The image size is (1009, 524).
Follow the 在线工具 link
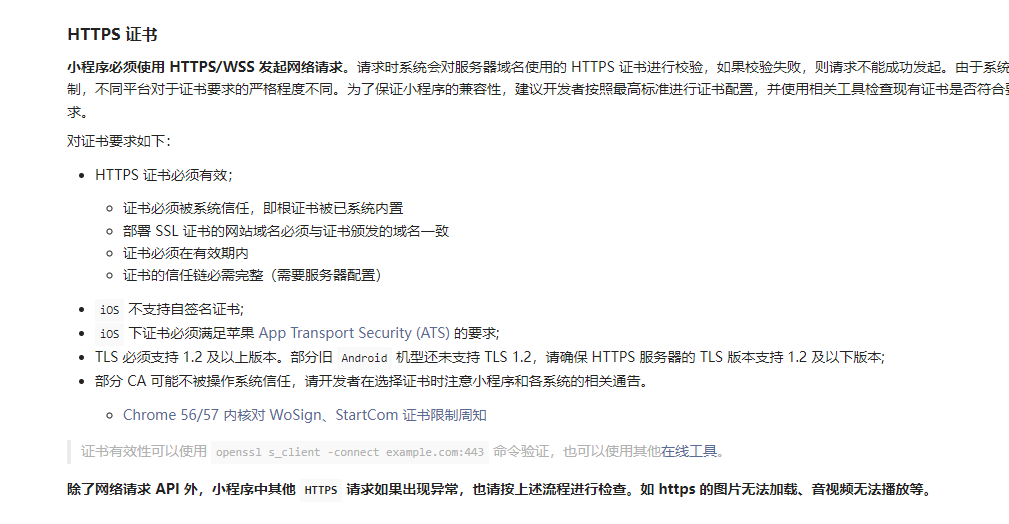[689, 451]
